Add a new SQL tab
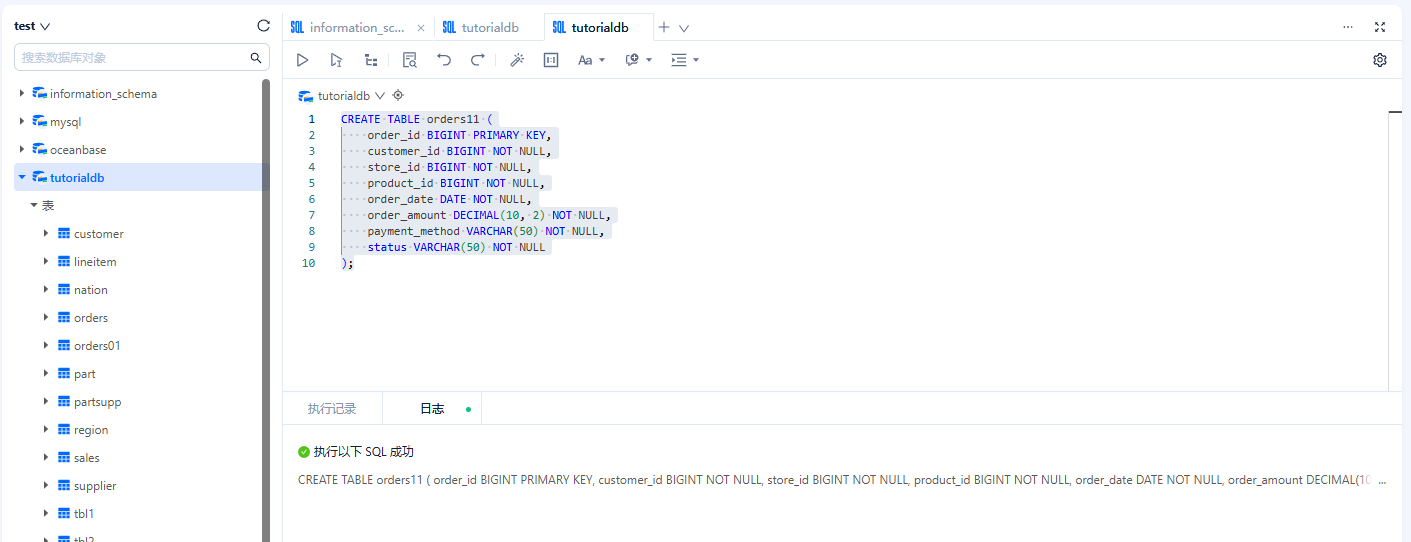This screenshot has height=542, width=1411. [x=664, y=27]
